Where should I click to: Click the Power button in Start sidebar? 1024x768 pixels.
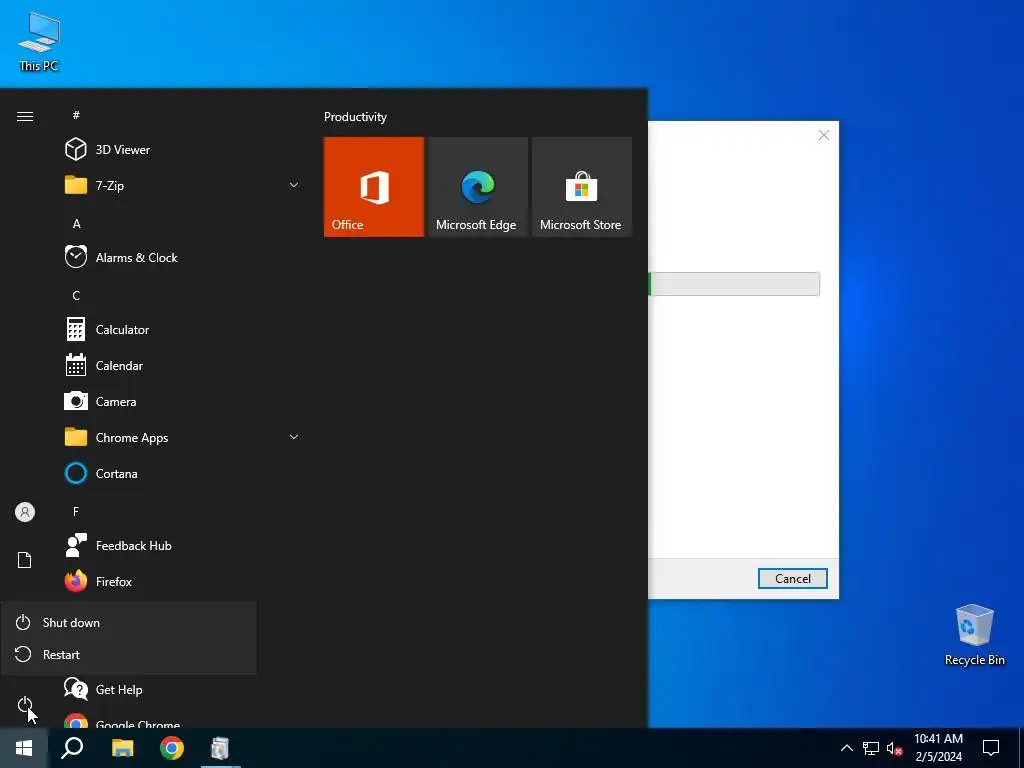click(25, 705)
